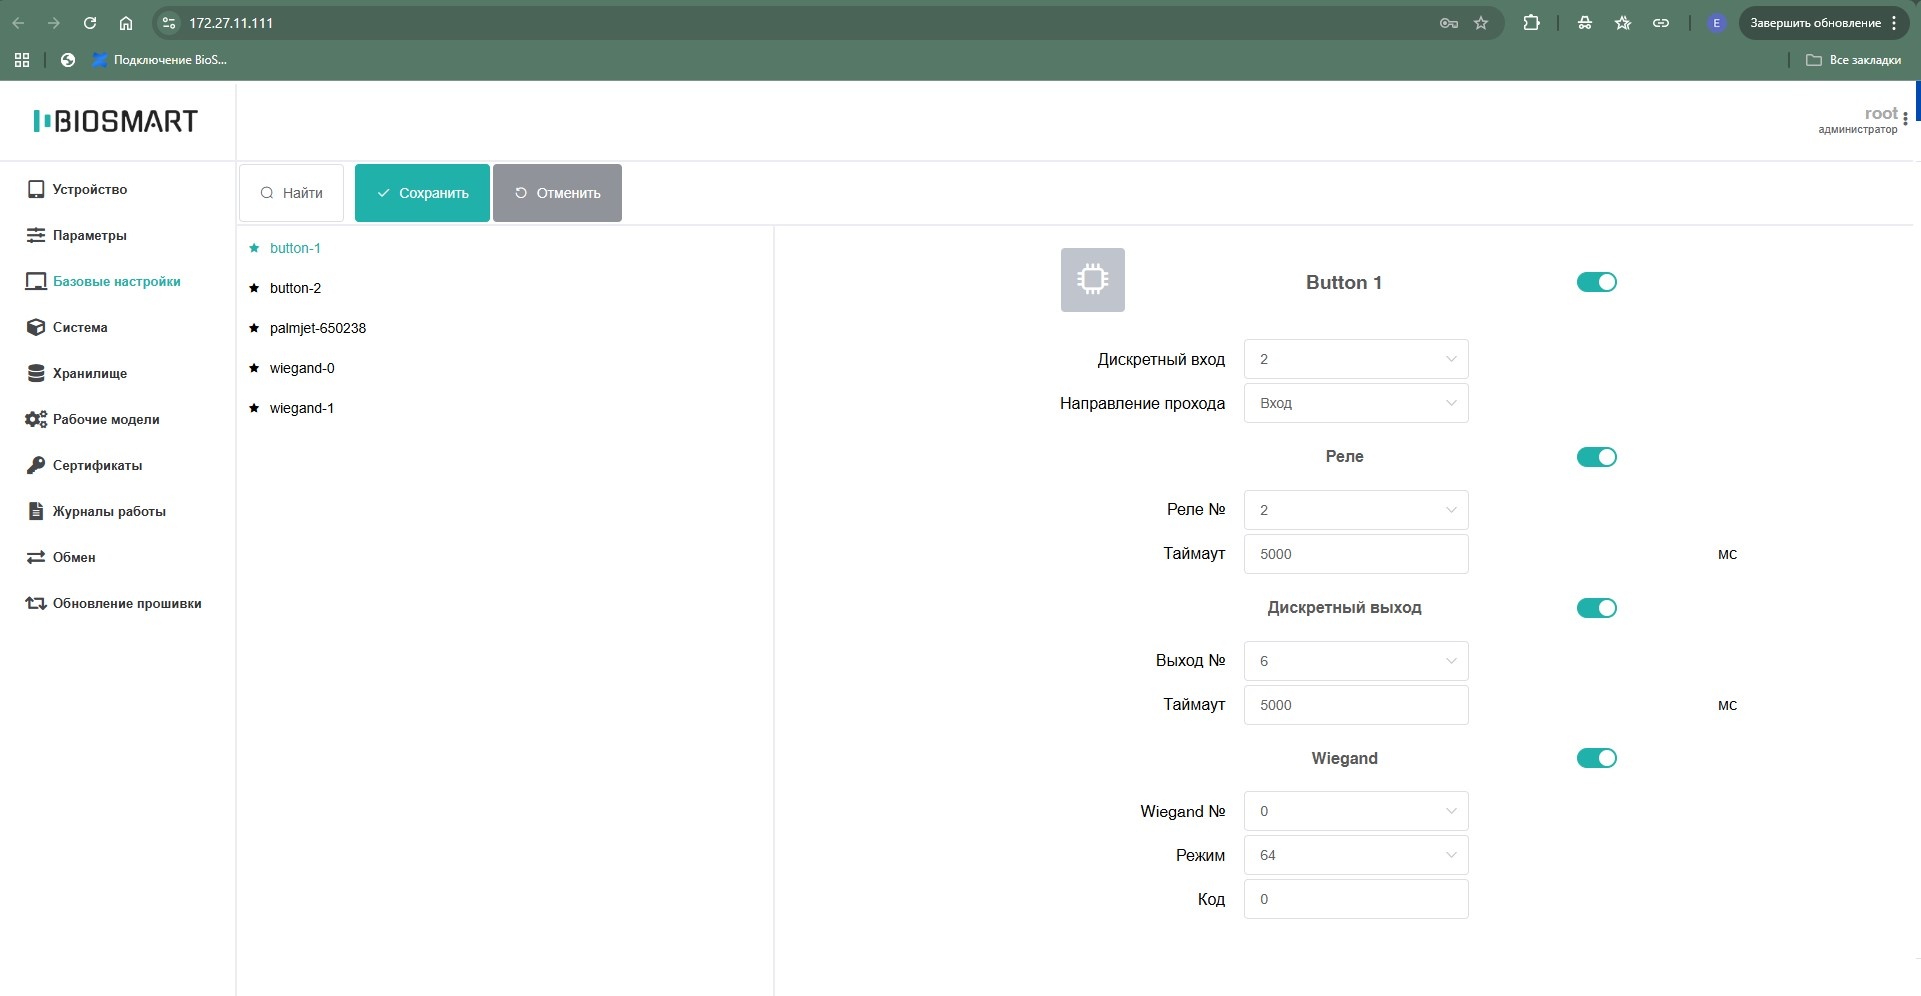Click the Дискретный выход Таймаут field
Image resolution: width=1921 pixels, height=996 pixels.
tap(1356, 705)
